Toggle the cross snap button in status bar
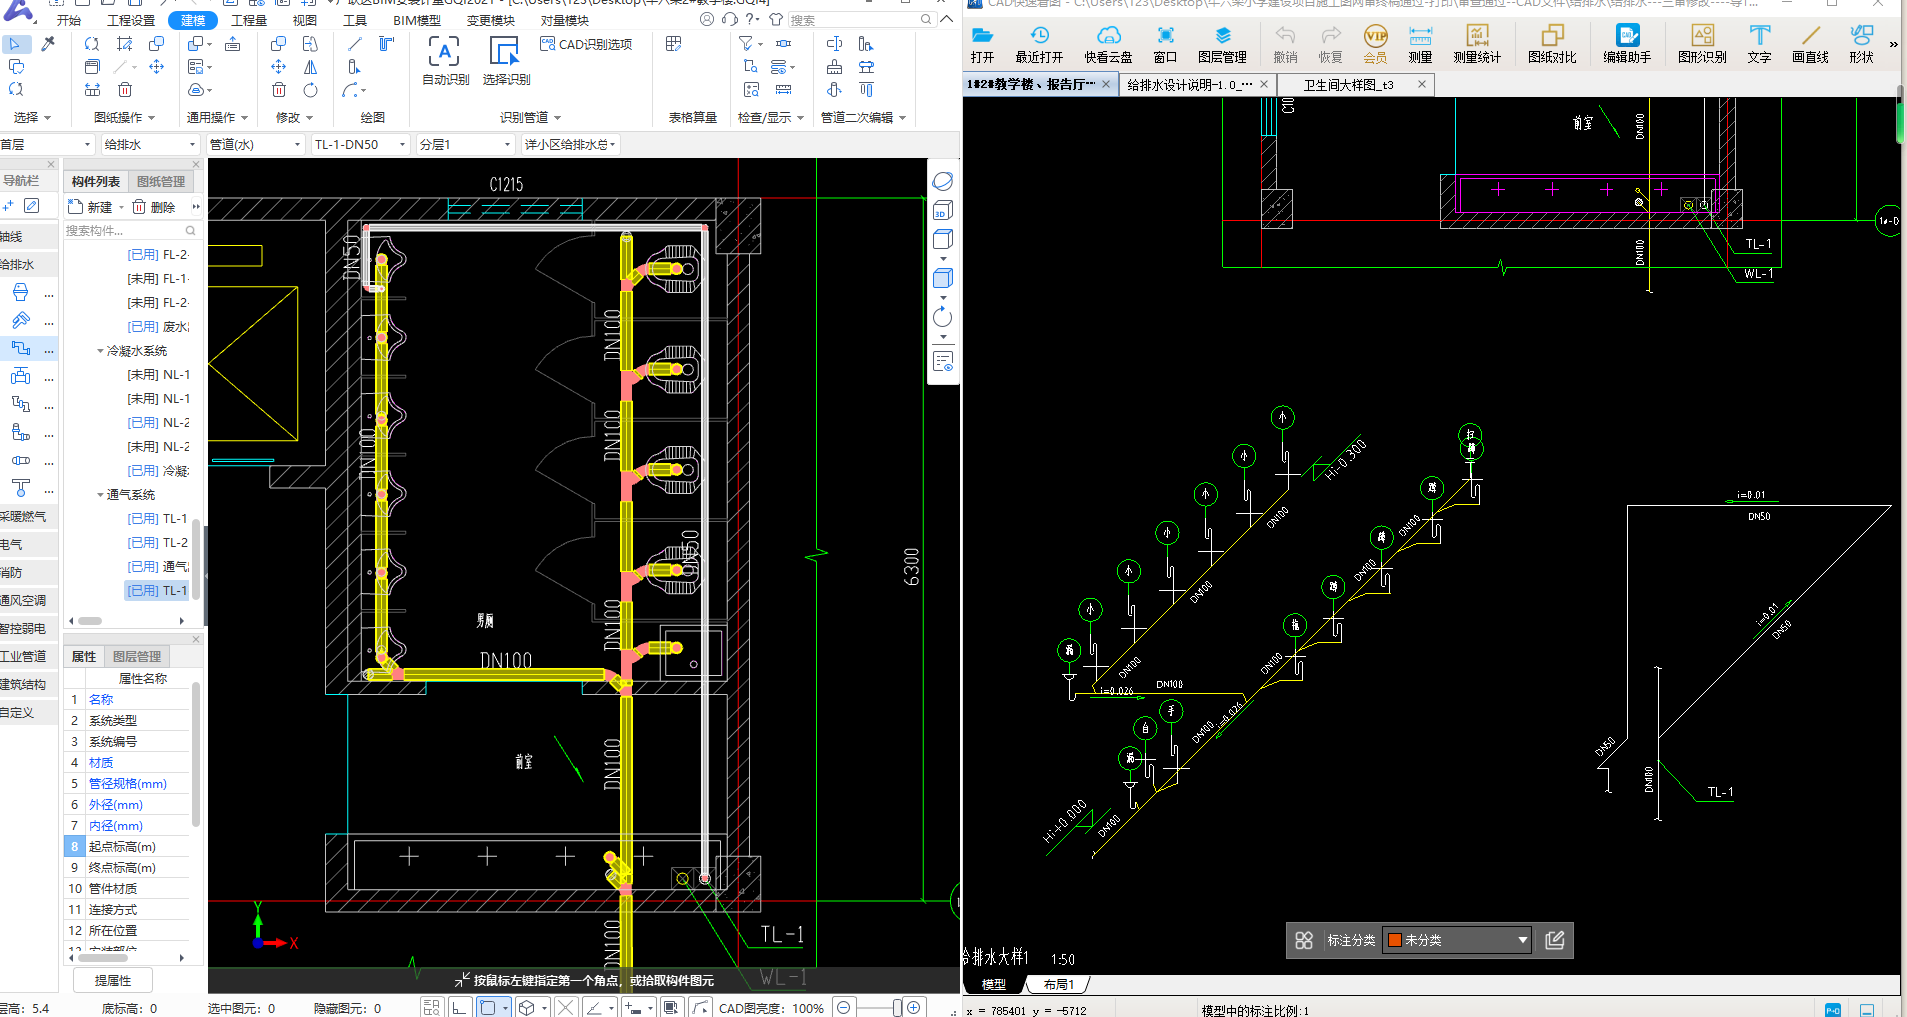The image size is (1907, 1017). (x=565, y=1007)
